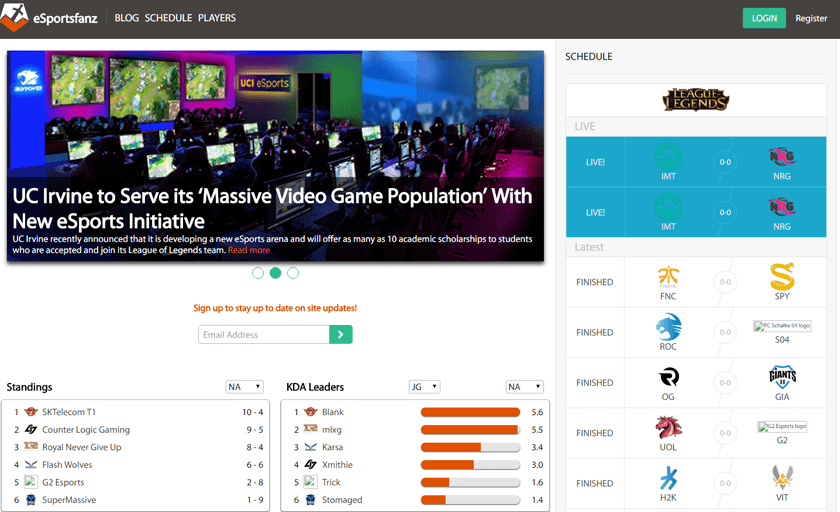Click FINISHED label for H2K vs VIT

pyautogui.click(x=595, y=484)
